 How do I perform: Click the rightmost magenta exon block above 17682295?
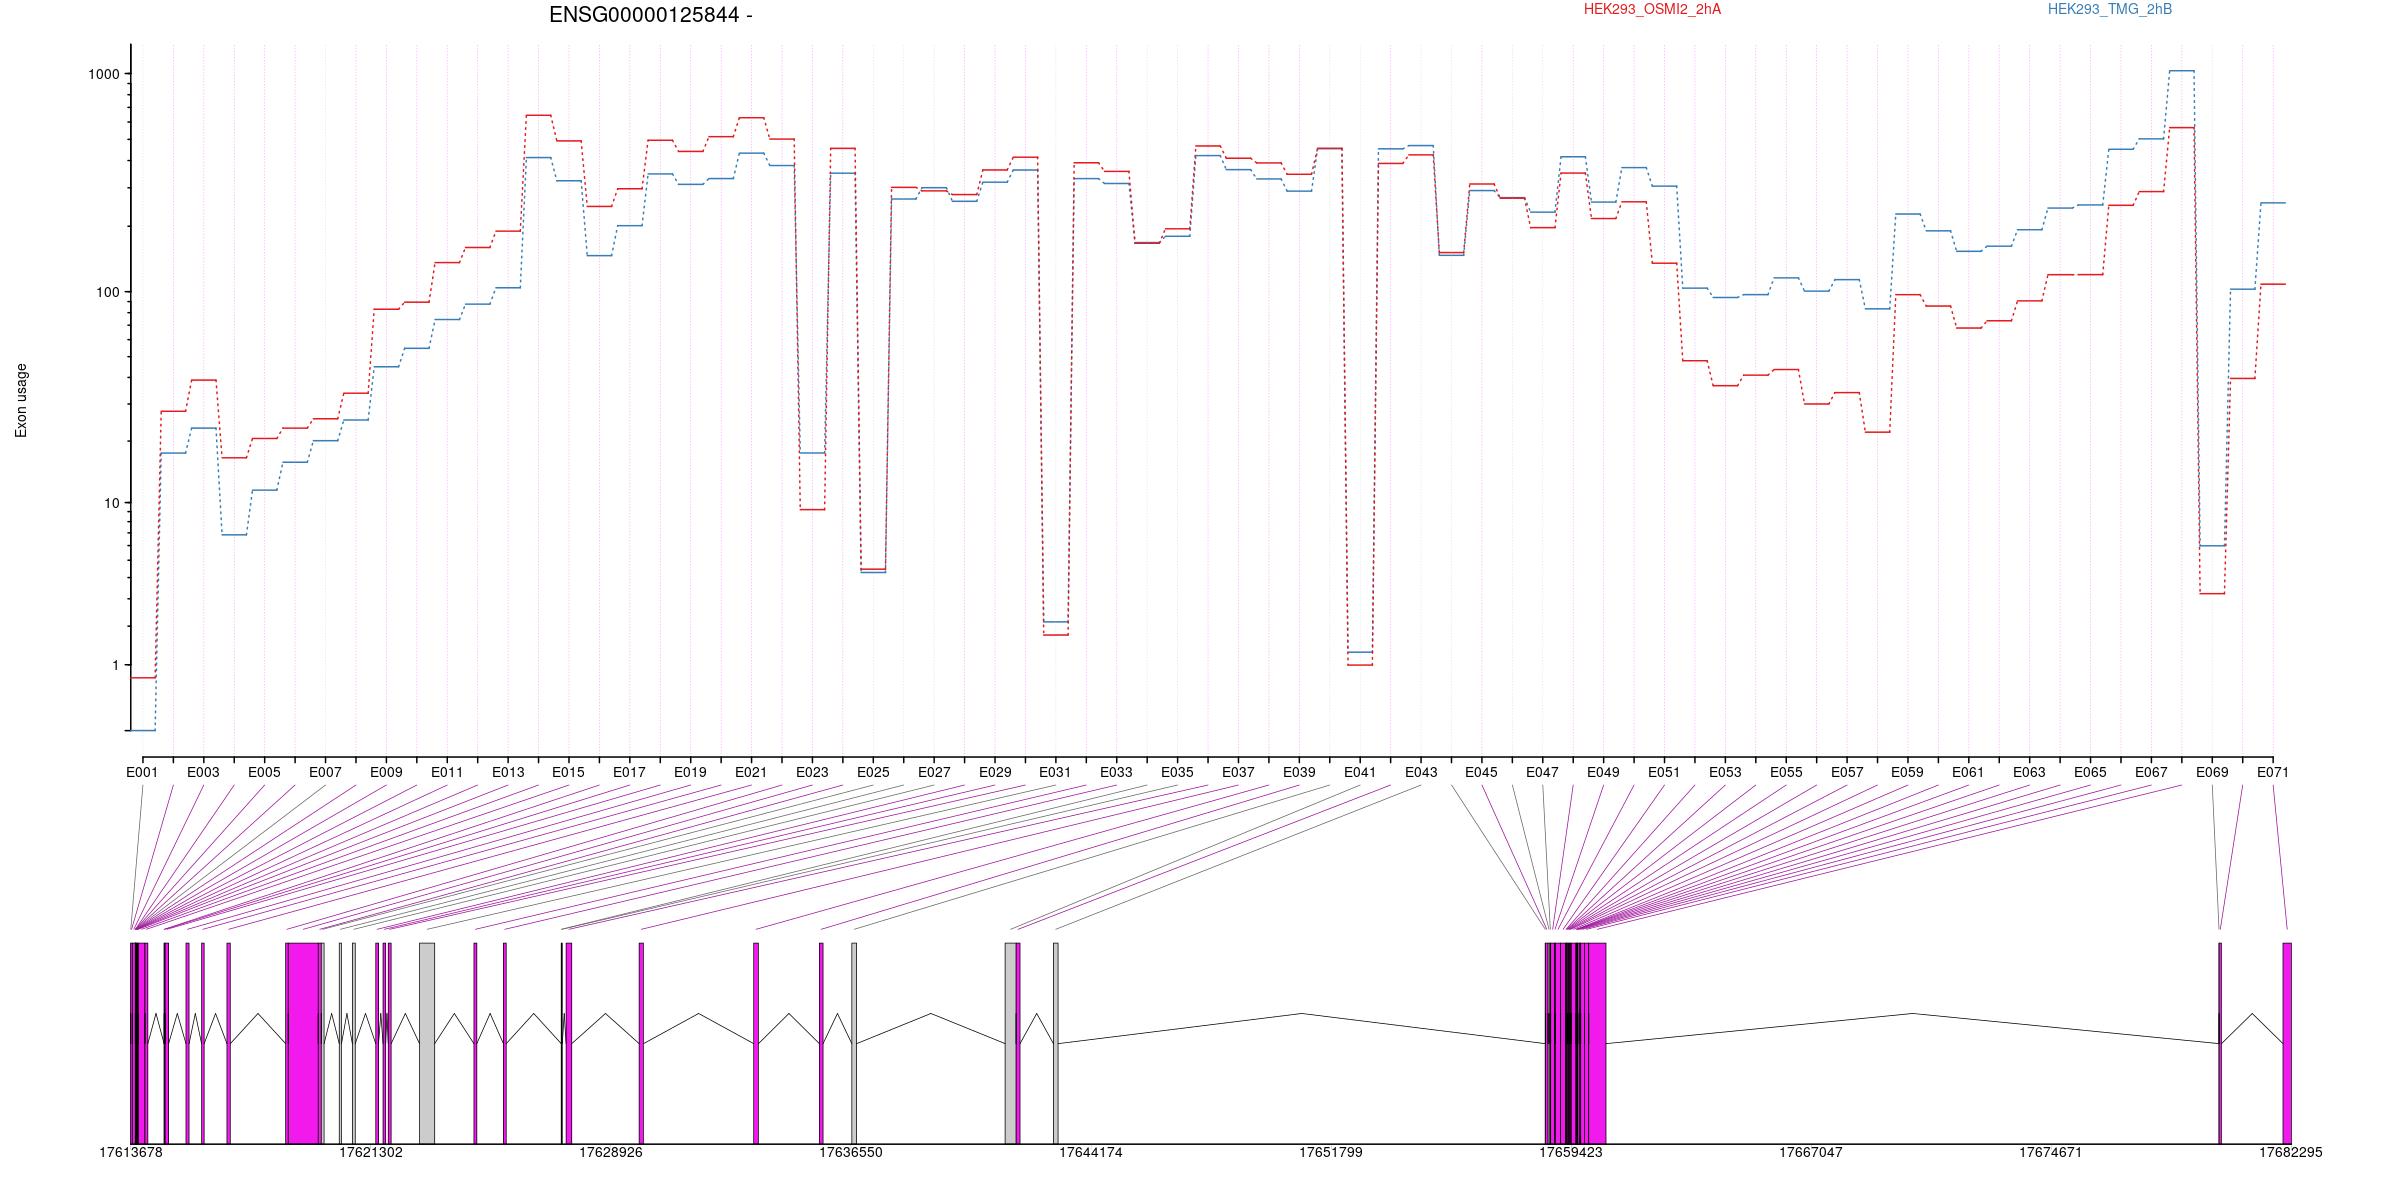(x=2287, y=1043)
